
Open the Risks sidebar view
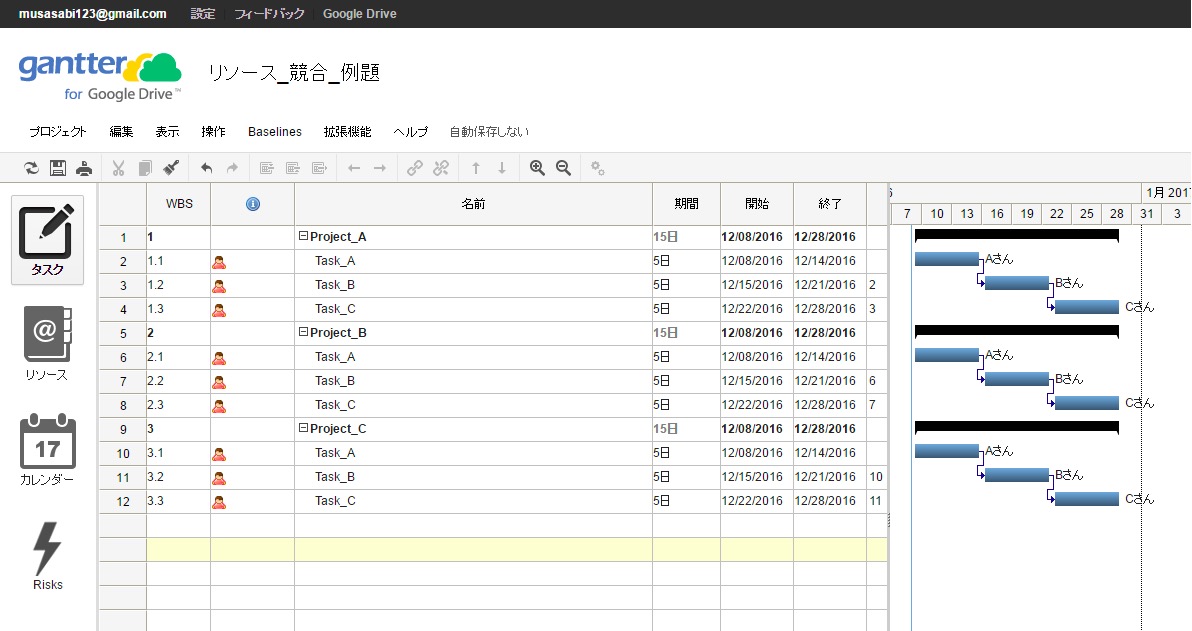[47, 555]
